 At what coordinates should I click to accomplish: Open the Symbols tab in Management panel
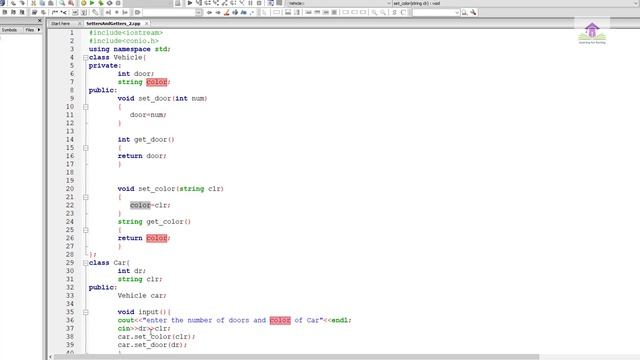point(9,30)
